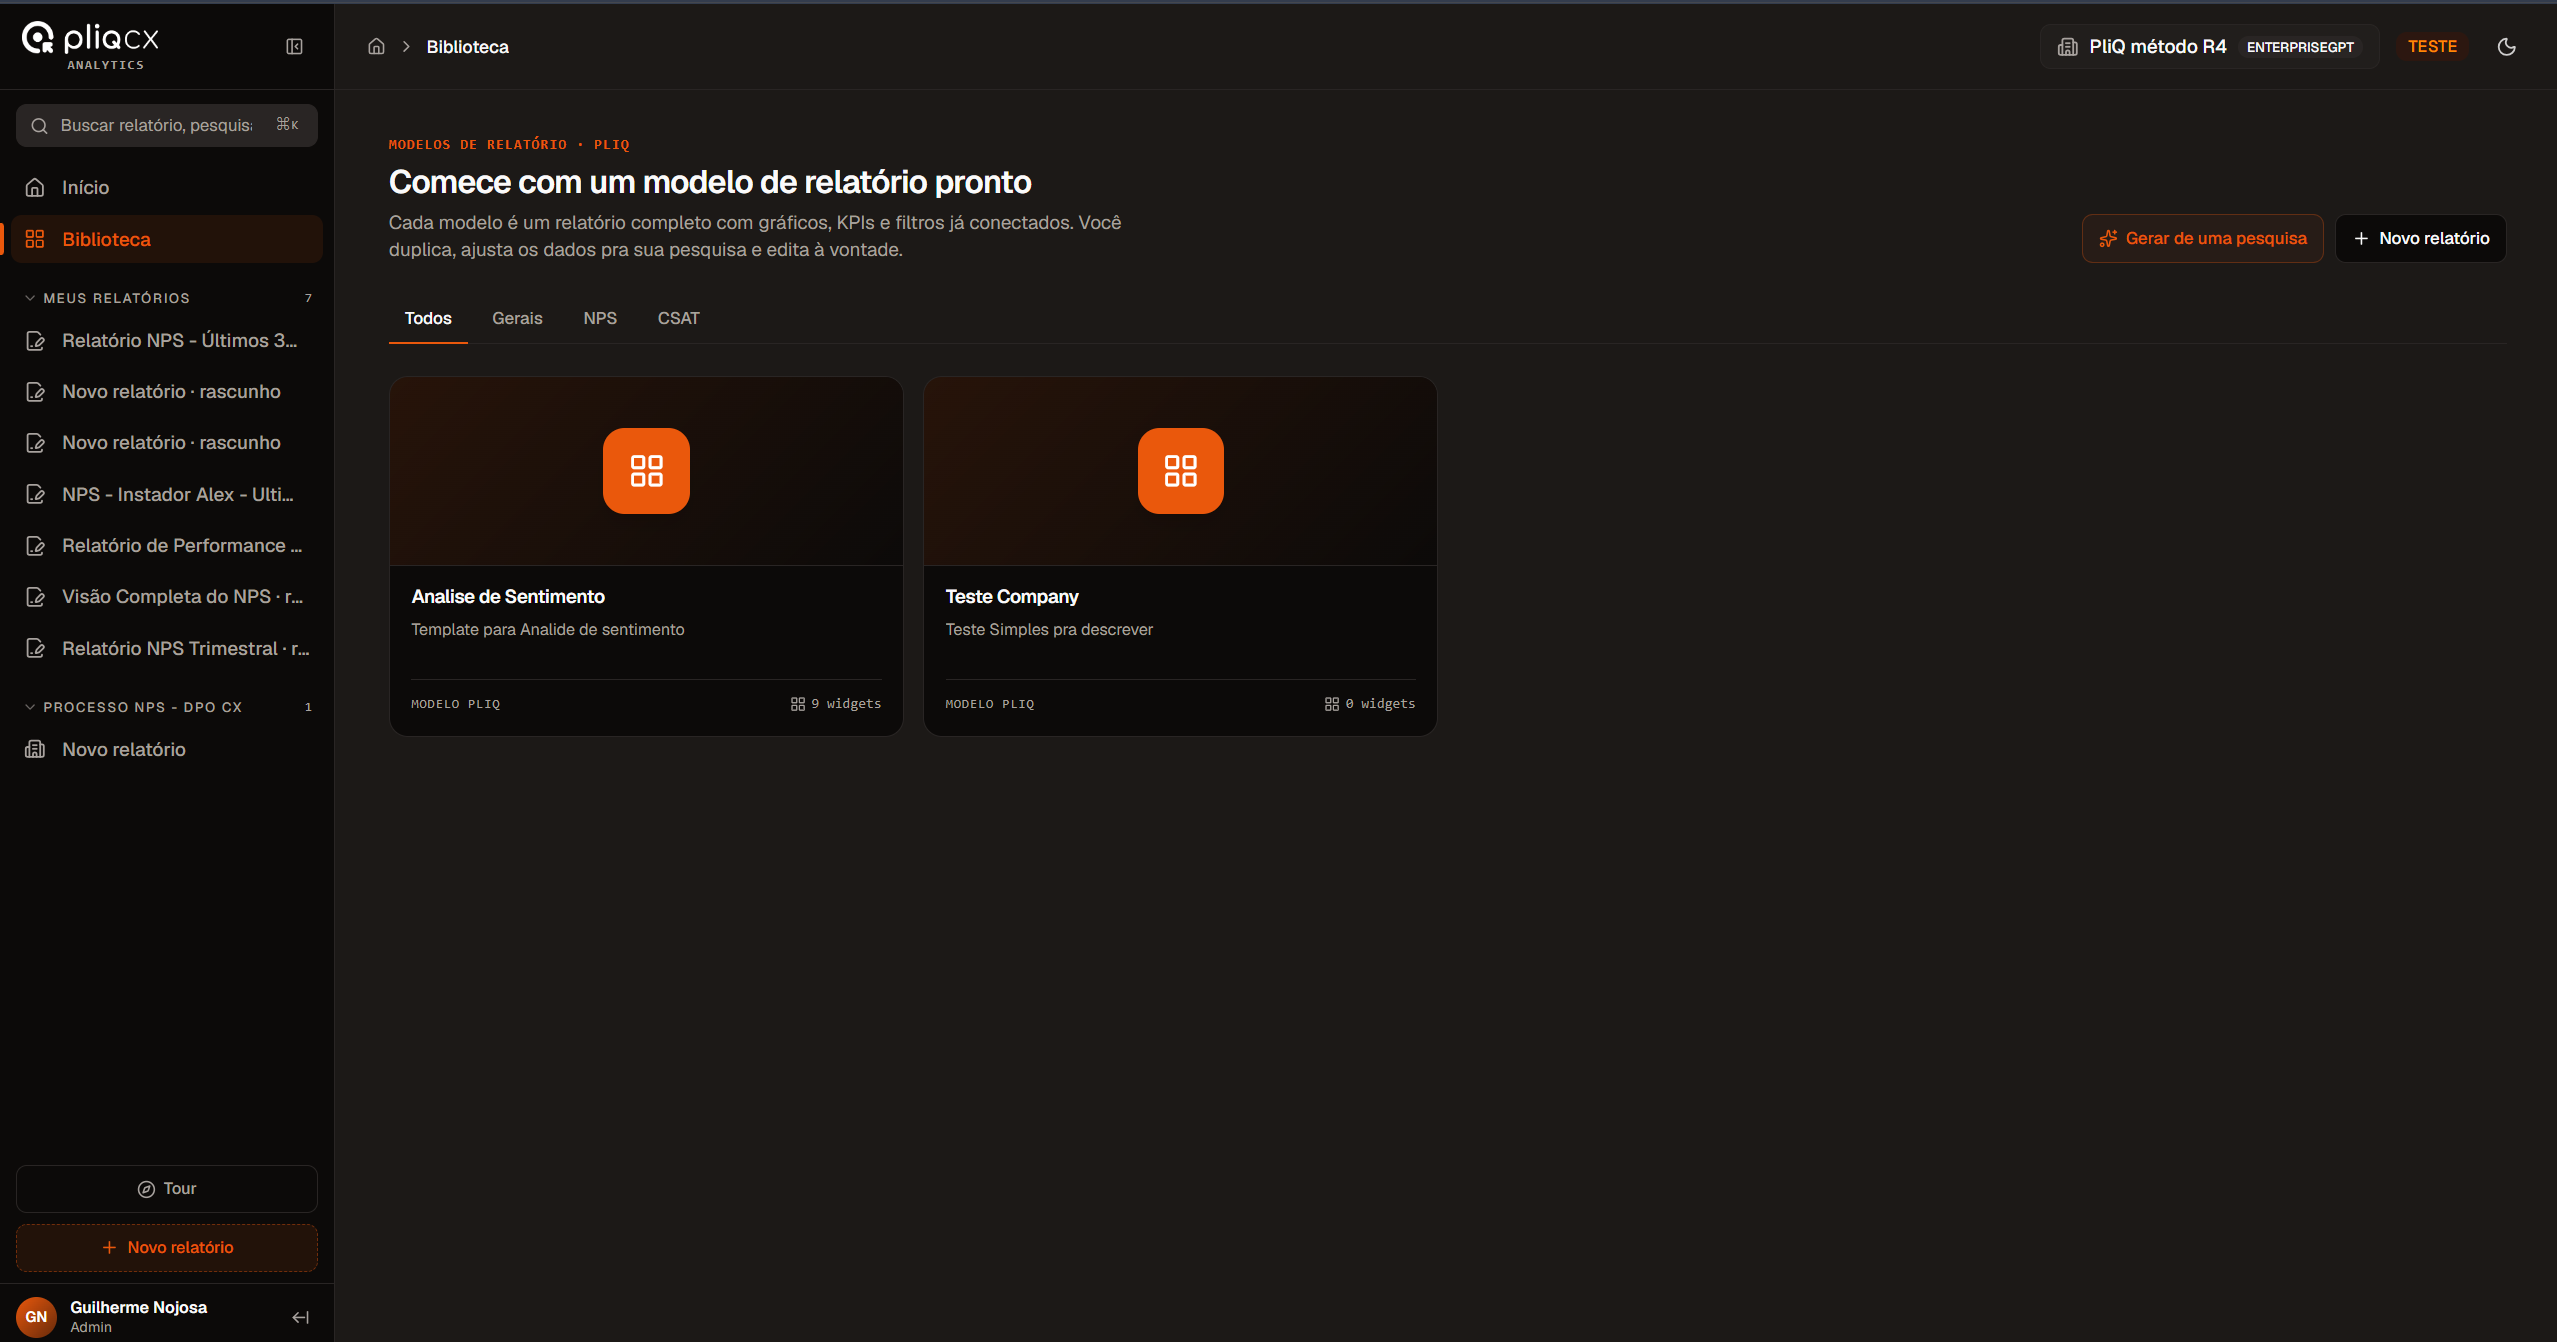Open Teste Company template card
Screen dimensions: 2557x1342
pyautogui.click(x=1180, y=557)
